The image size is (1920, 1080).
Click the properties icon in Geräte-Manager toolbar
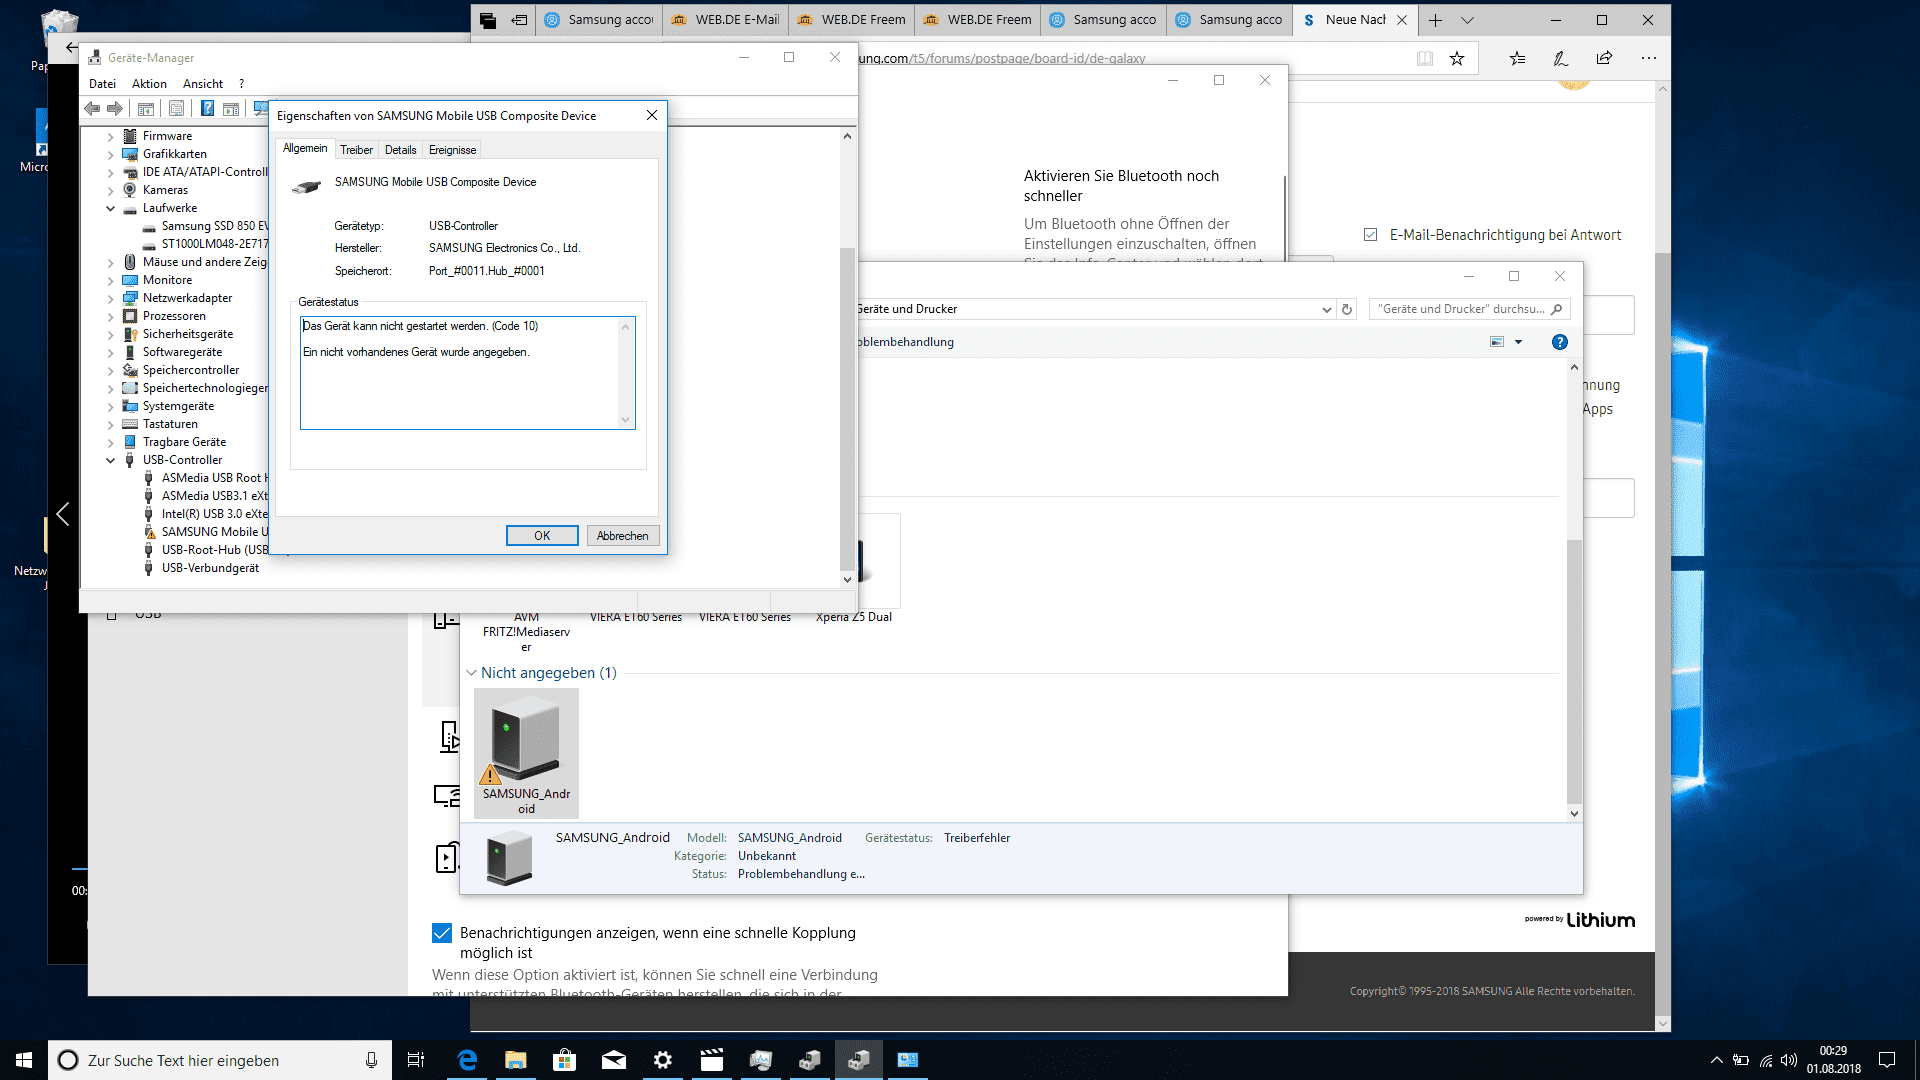[176, 109]
